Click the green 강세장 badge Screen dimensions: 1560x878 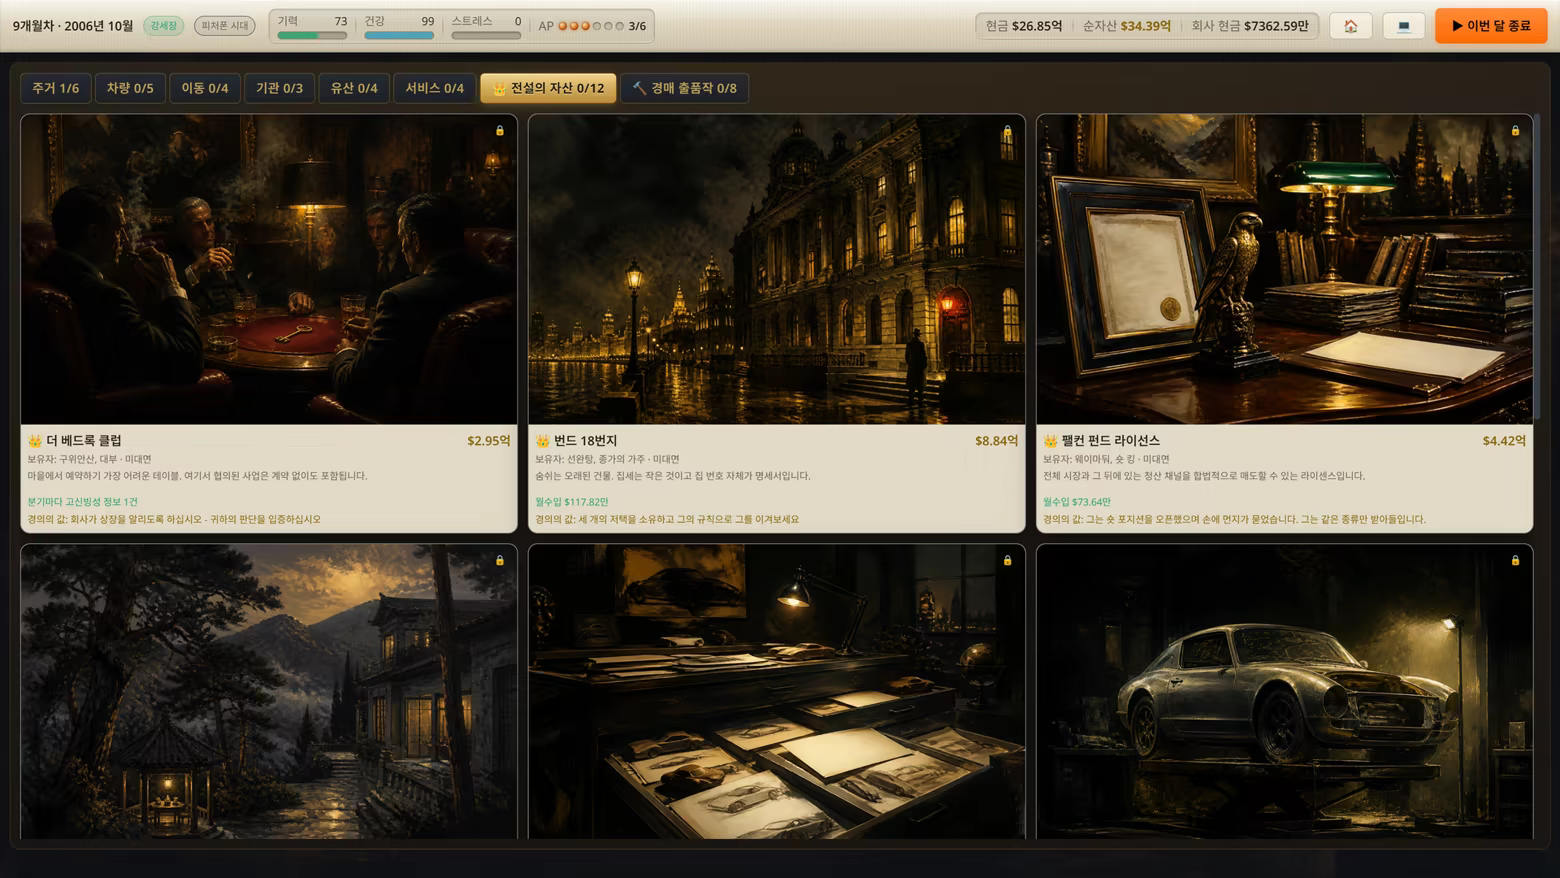click(164, 26)
